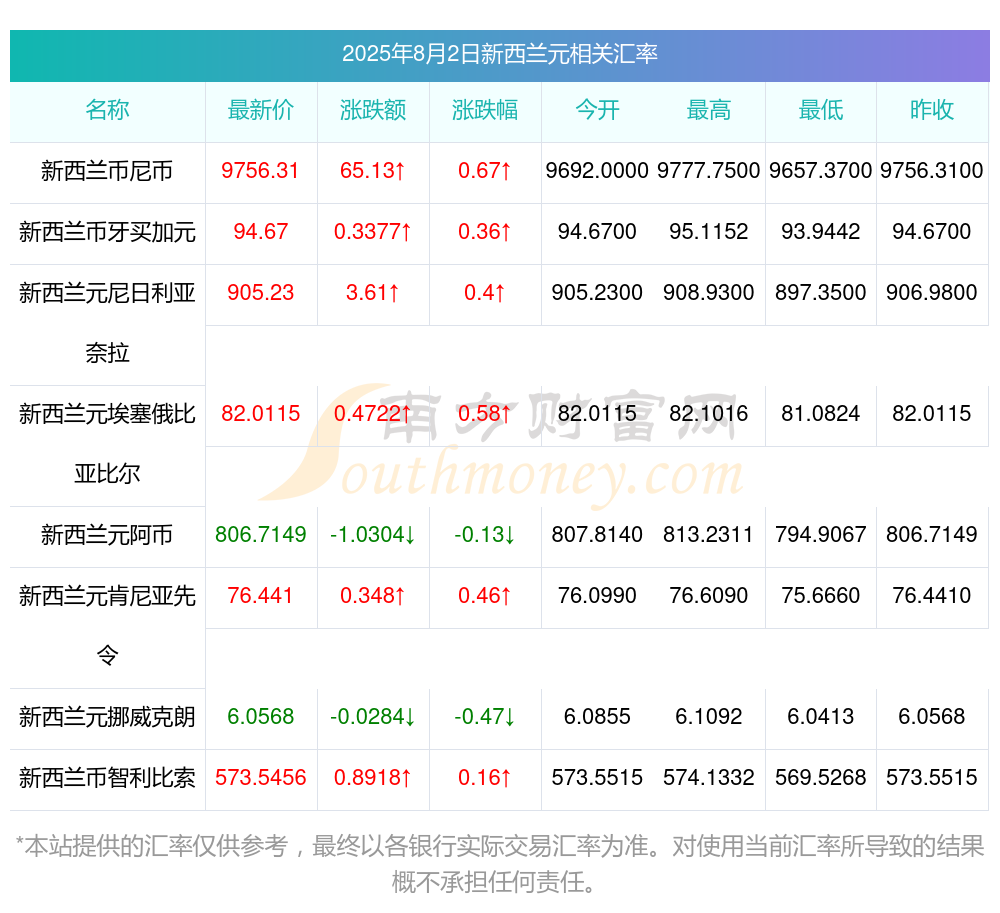Select the green latest price 806.7149

click(260, 534)
